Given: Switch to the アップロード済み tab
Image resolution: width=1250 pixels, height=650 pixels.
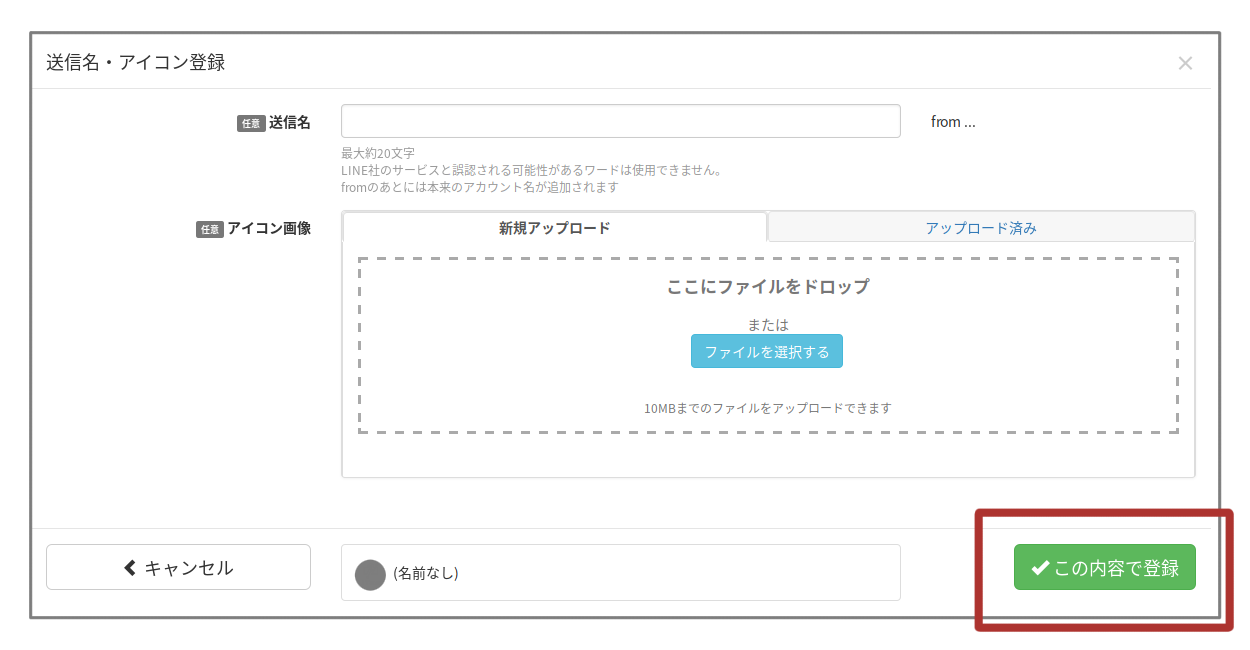Looking at the screenshot, I should (980, 227).
